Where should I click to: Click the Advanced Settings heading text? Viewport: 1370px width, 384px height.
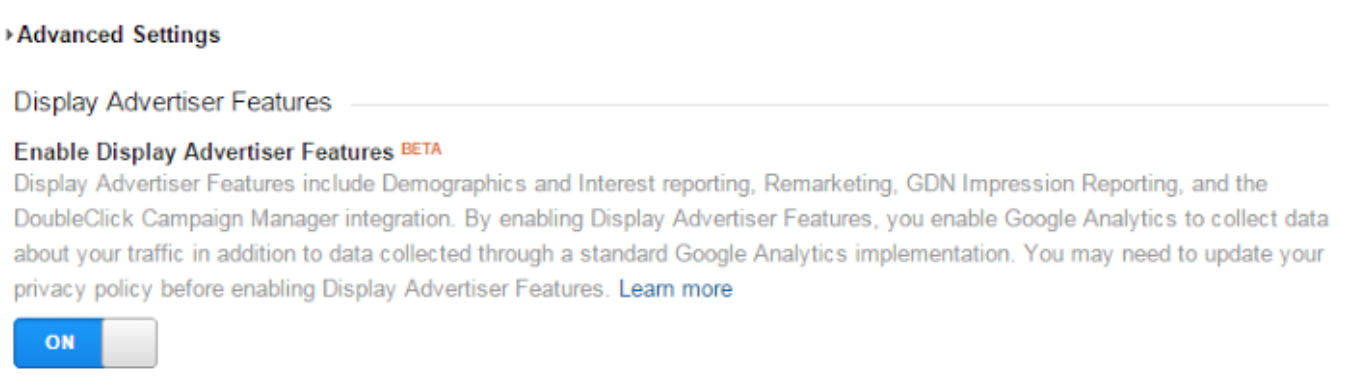(119, 35)
